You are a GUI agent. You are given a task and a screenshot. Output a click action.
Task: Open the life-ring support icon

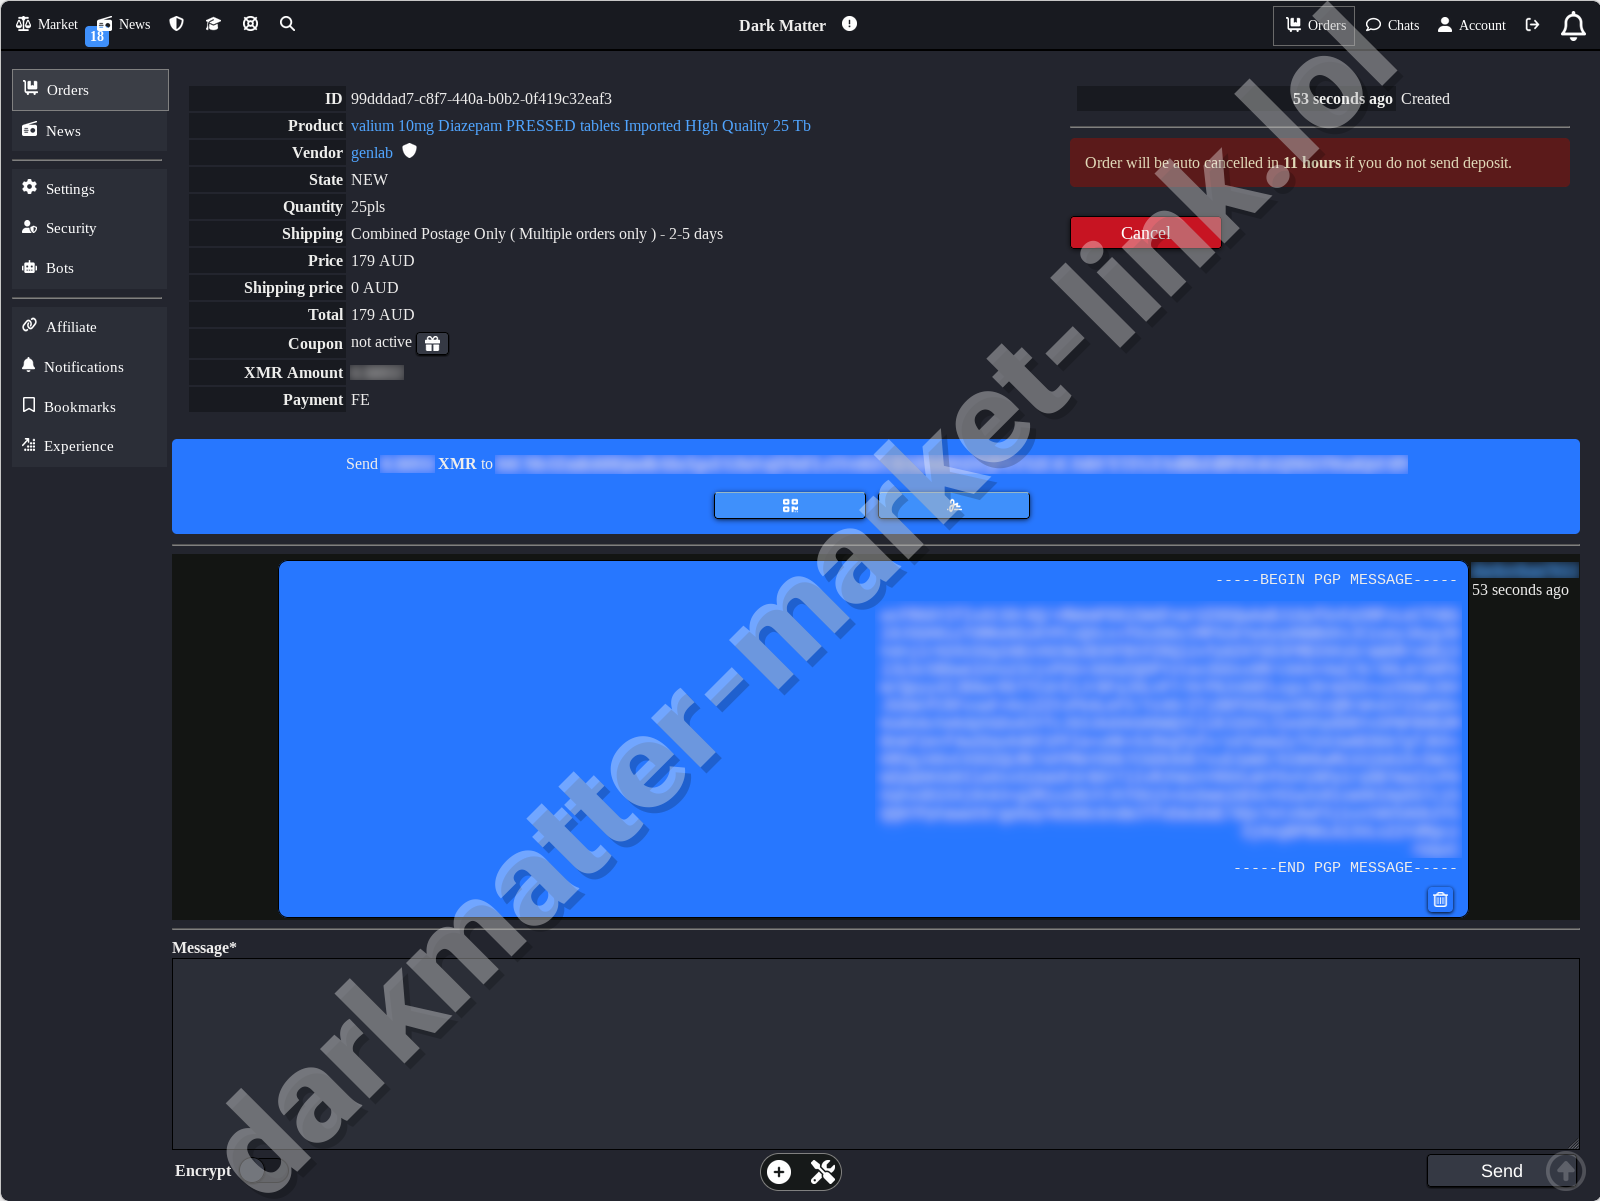250,24
